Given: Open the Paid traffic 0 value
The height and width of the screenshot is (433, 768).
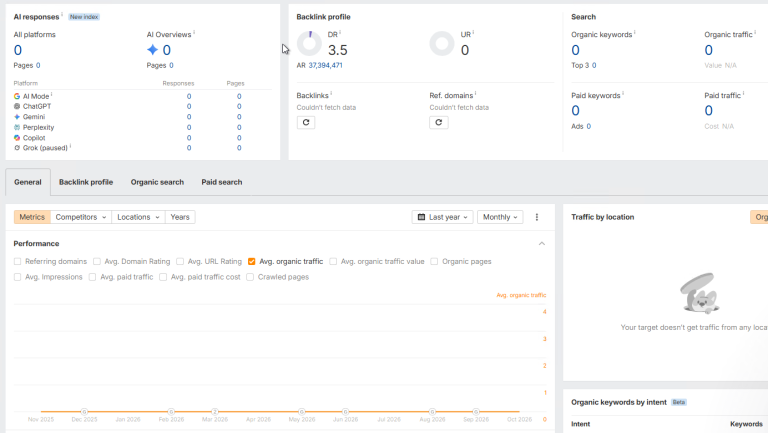Looking at the screenshot, I should [x=709, y=111].
